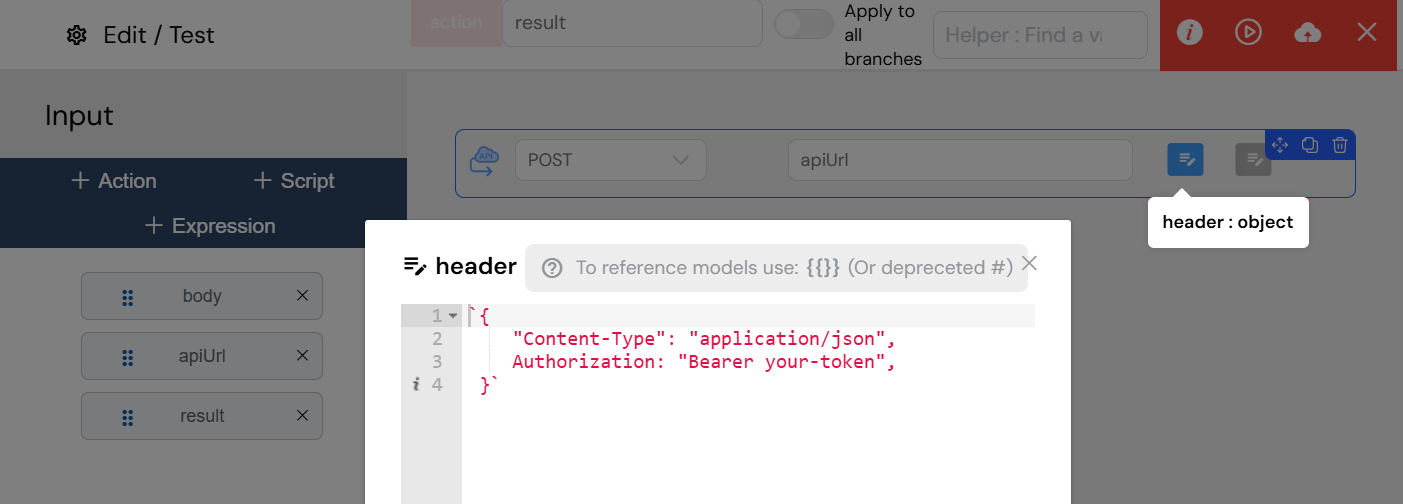Duplicate the action with the copy icon
Screen dimensions: 1403x504
tap(1310, 145)
